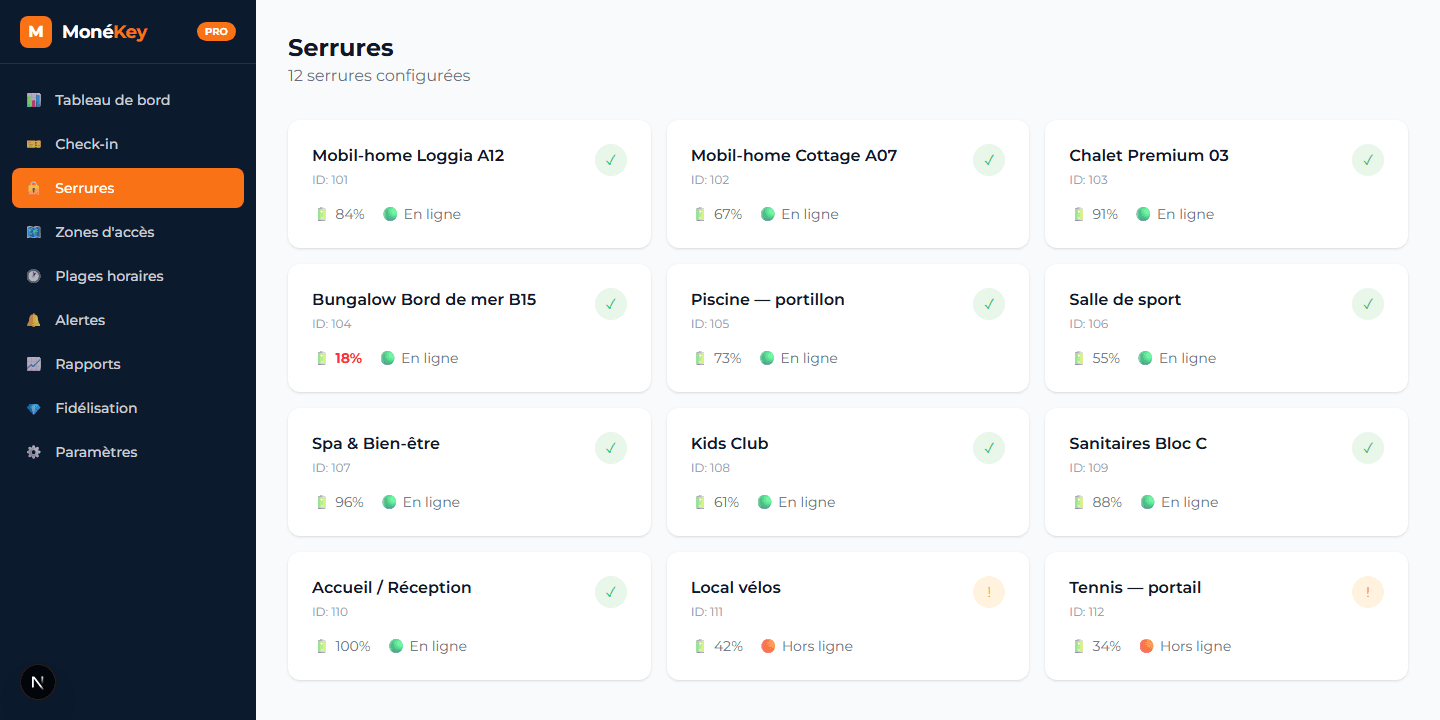Click the Fidélisation diamond icon
The width and height of the screenshot is (1440, 720).
click(34, 408)
